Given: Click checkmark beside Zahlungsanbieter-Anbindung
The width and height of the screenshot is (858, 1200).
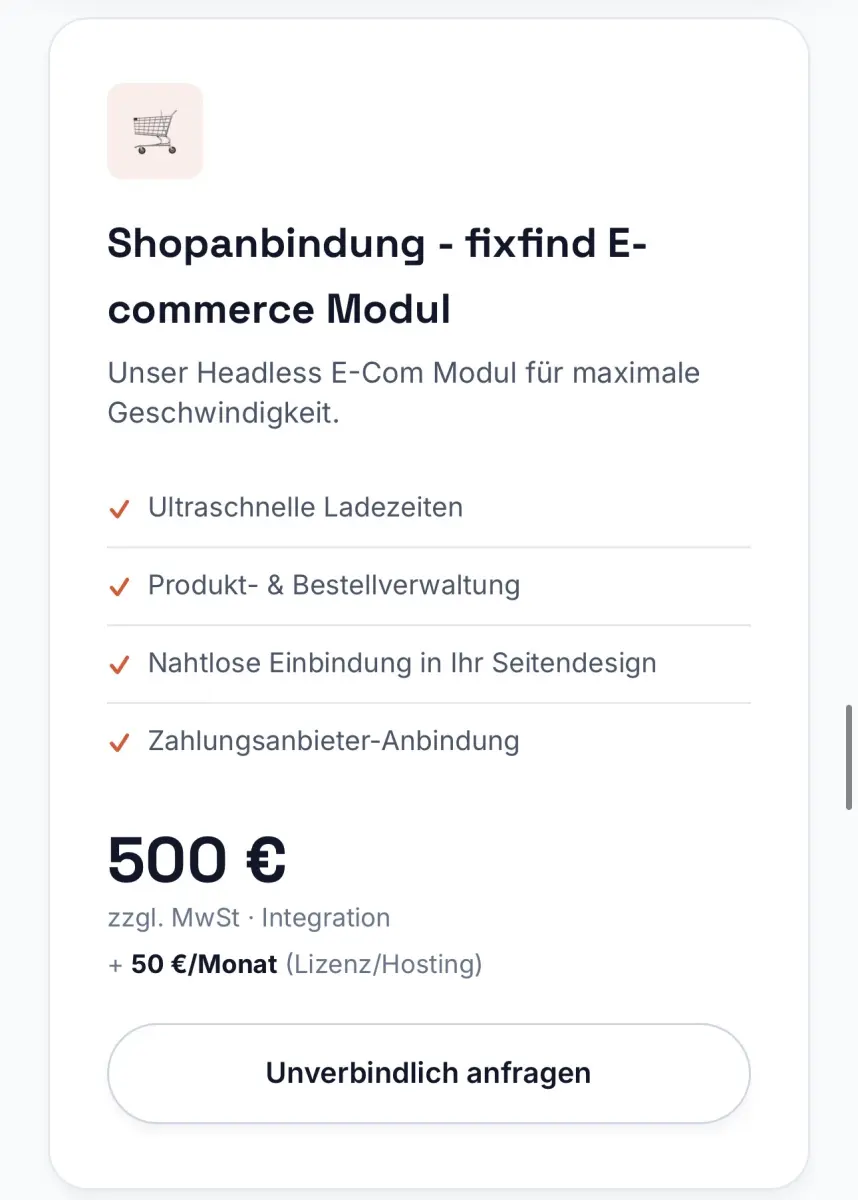Looking at the screenshot, I should click(x=119, y=743).
